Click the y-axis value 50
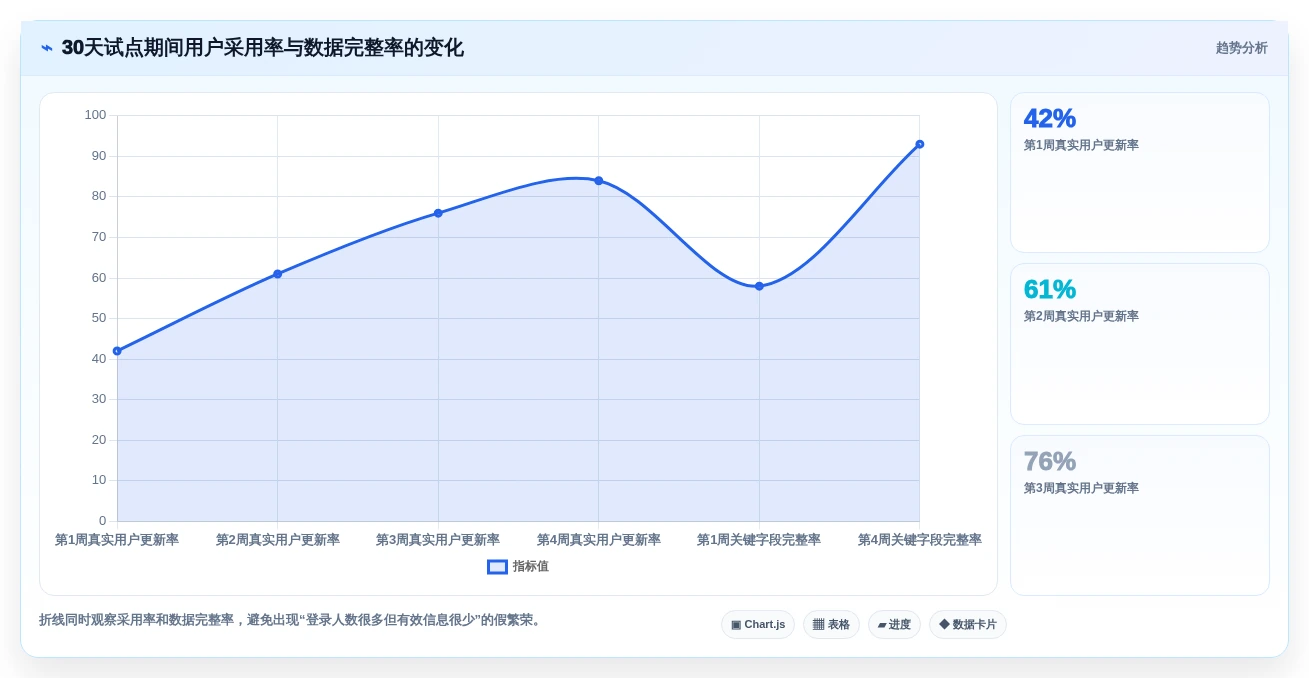 [x=99, y=318]
